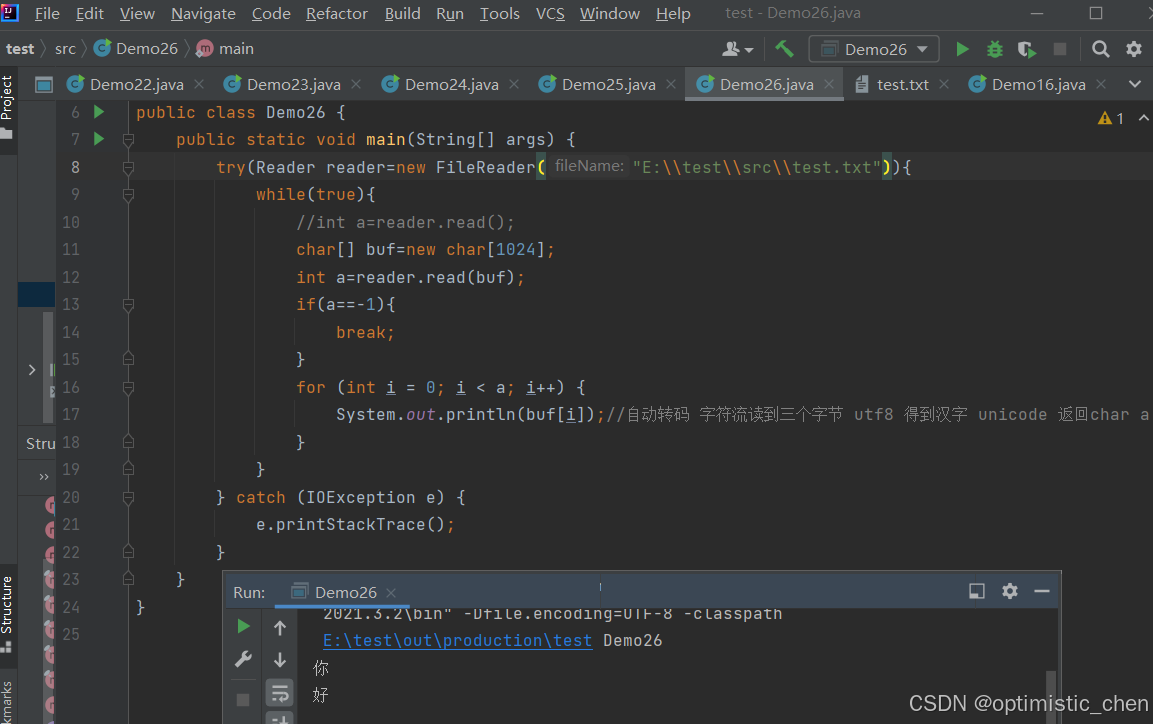
Task: Show hidden editor tabs chevron
Action: pyautogui.click(x=1135, y=85)
